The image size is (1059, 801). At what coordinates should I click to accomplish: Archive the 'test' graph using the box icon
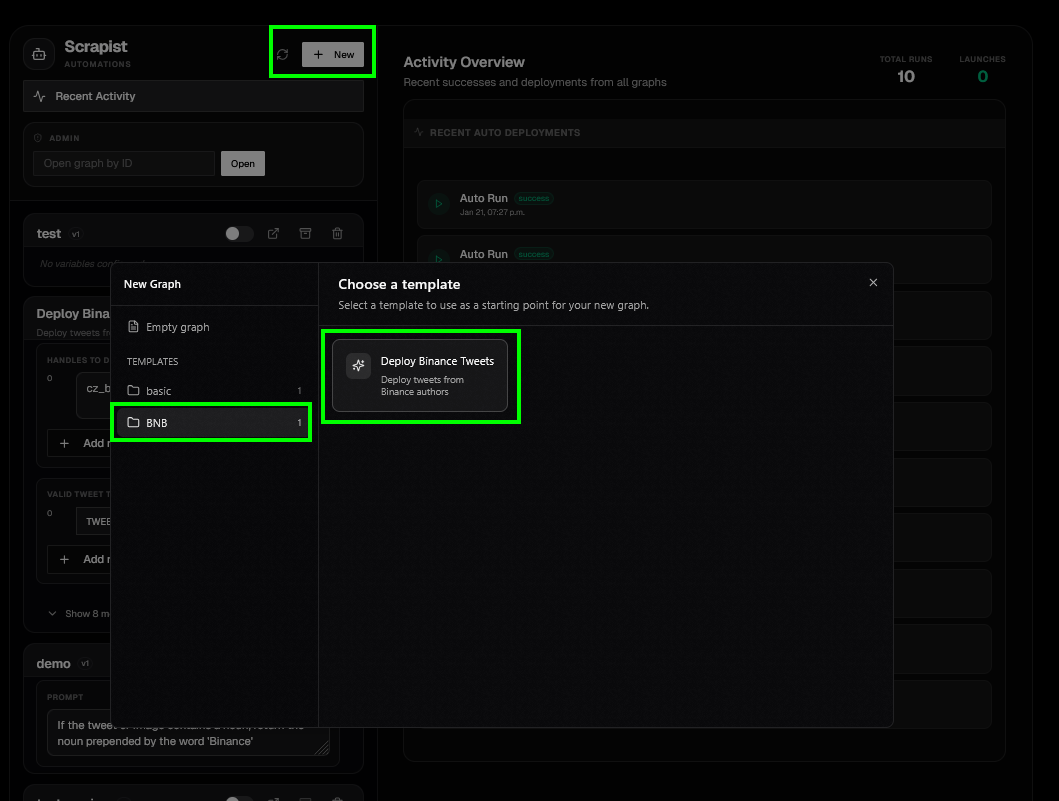tap(305, 233)
